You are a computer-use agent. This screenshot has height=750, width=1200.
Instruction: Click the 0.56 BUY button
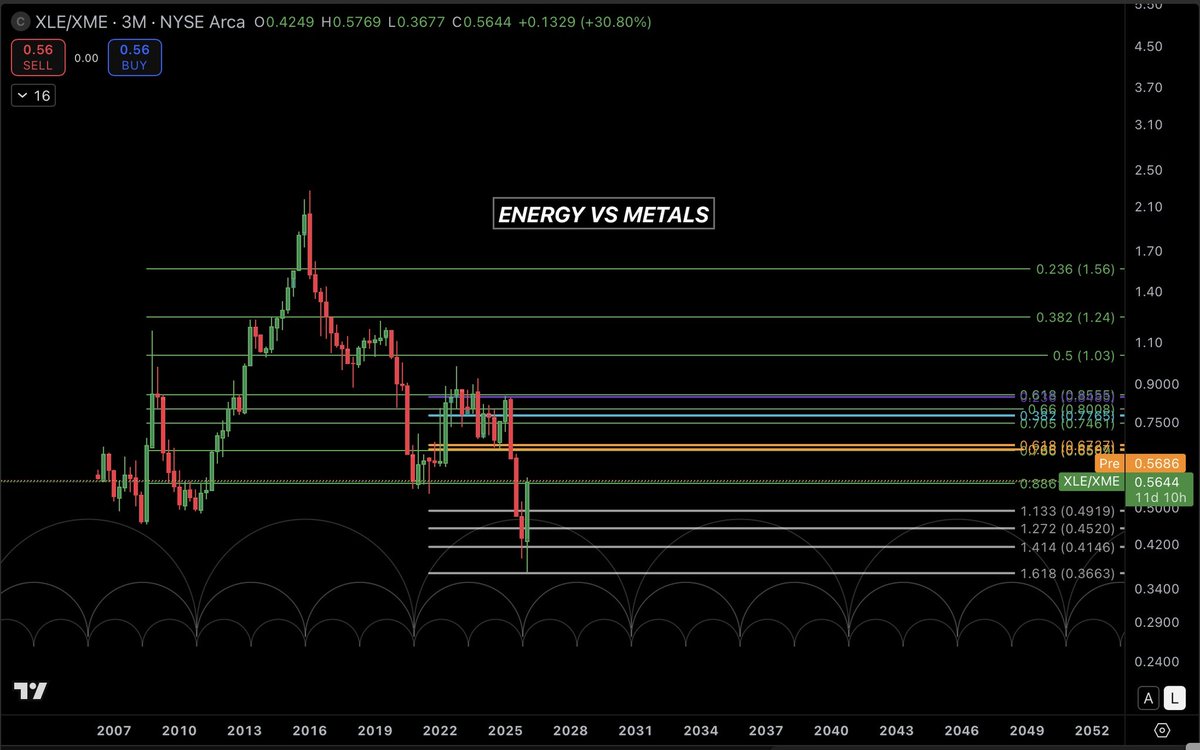click(x=134, y=57)
